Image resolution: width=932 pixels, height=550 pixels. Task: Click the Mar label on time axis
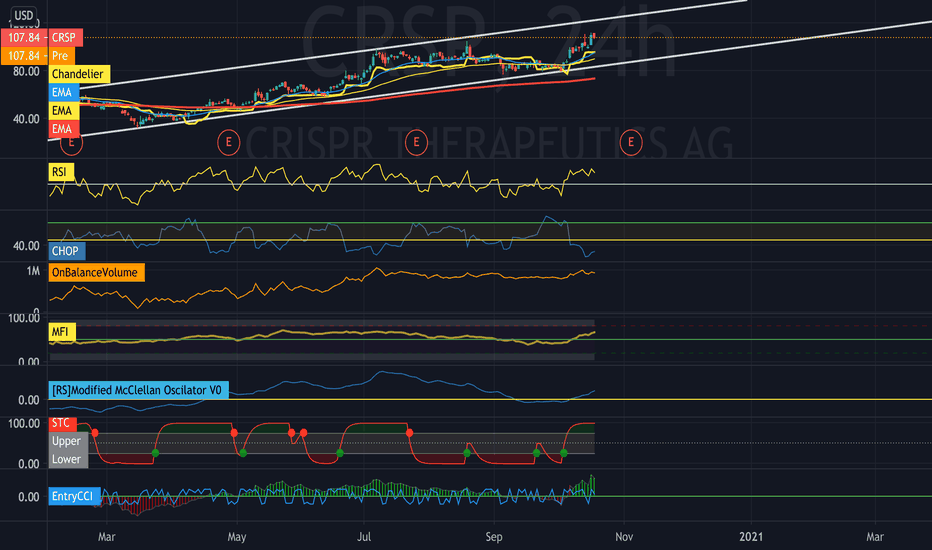[x=106, y=537]
